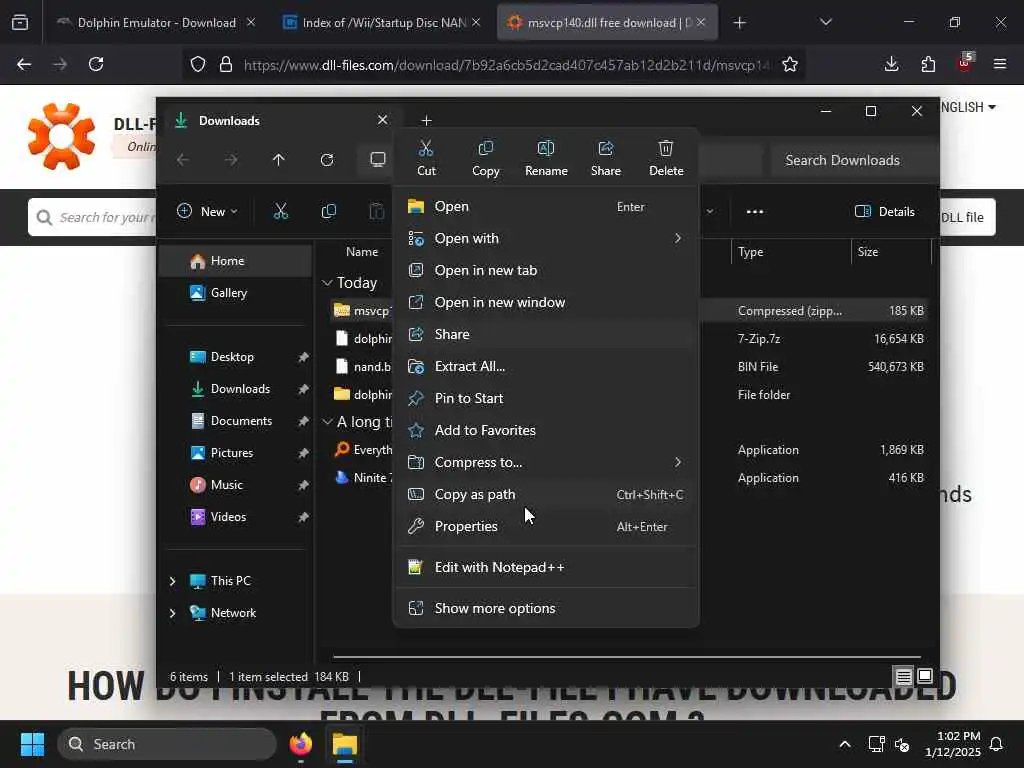Open Firefox downloads panel icon

(x=891, y=64)
